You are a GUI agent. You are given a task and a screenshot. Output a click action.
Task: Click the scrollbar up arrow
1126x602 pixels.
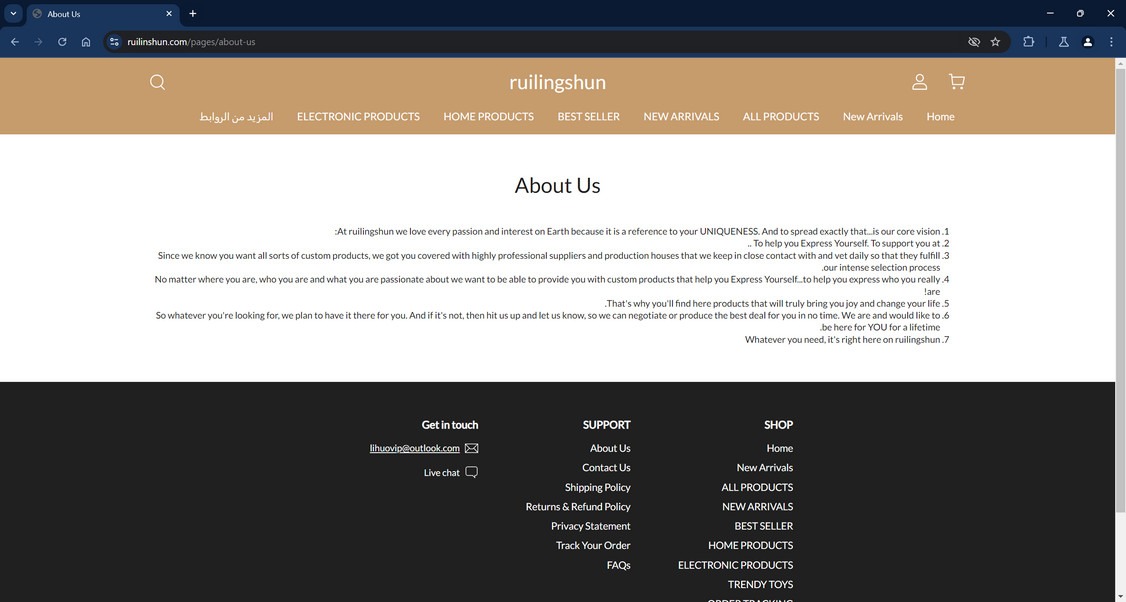[1120, 63]
